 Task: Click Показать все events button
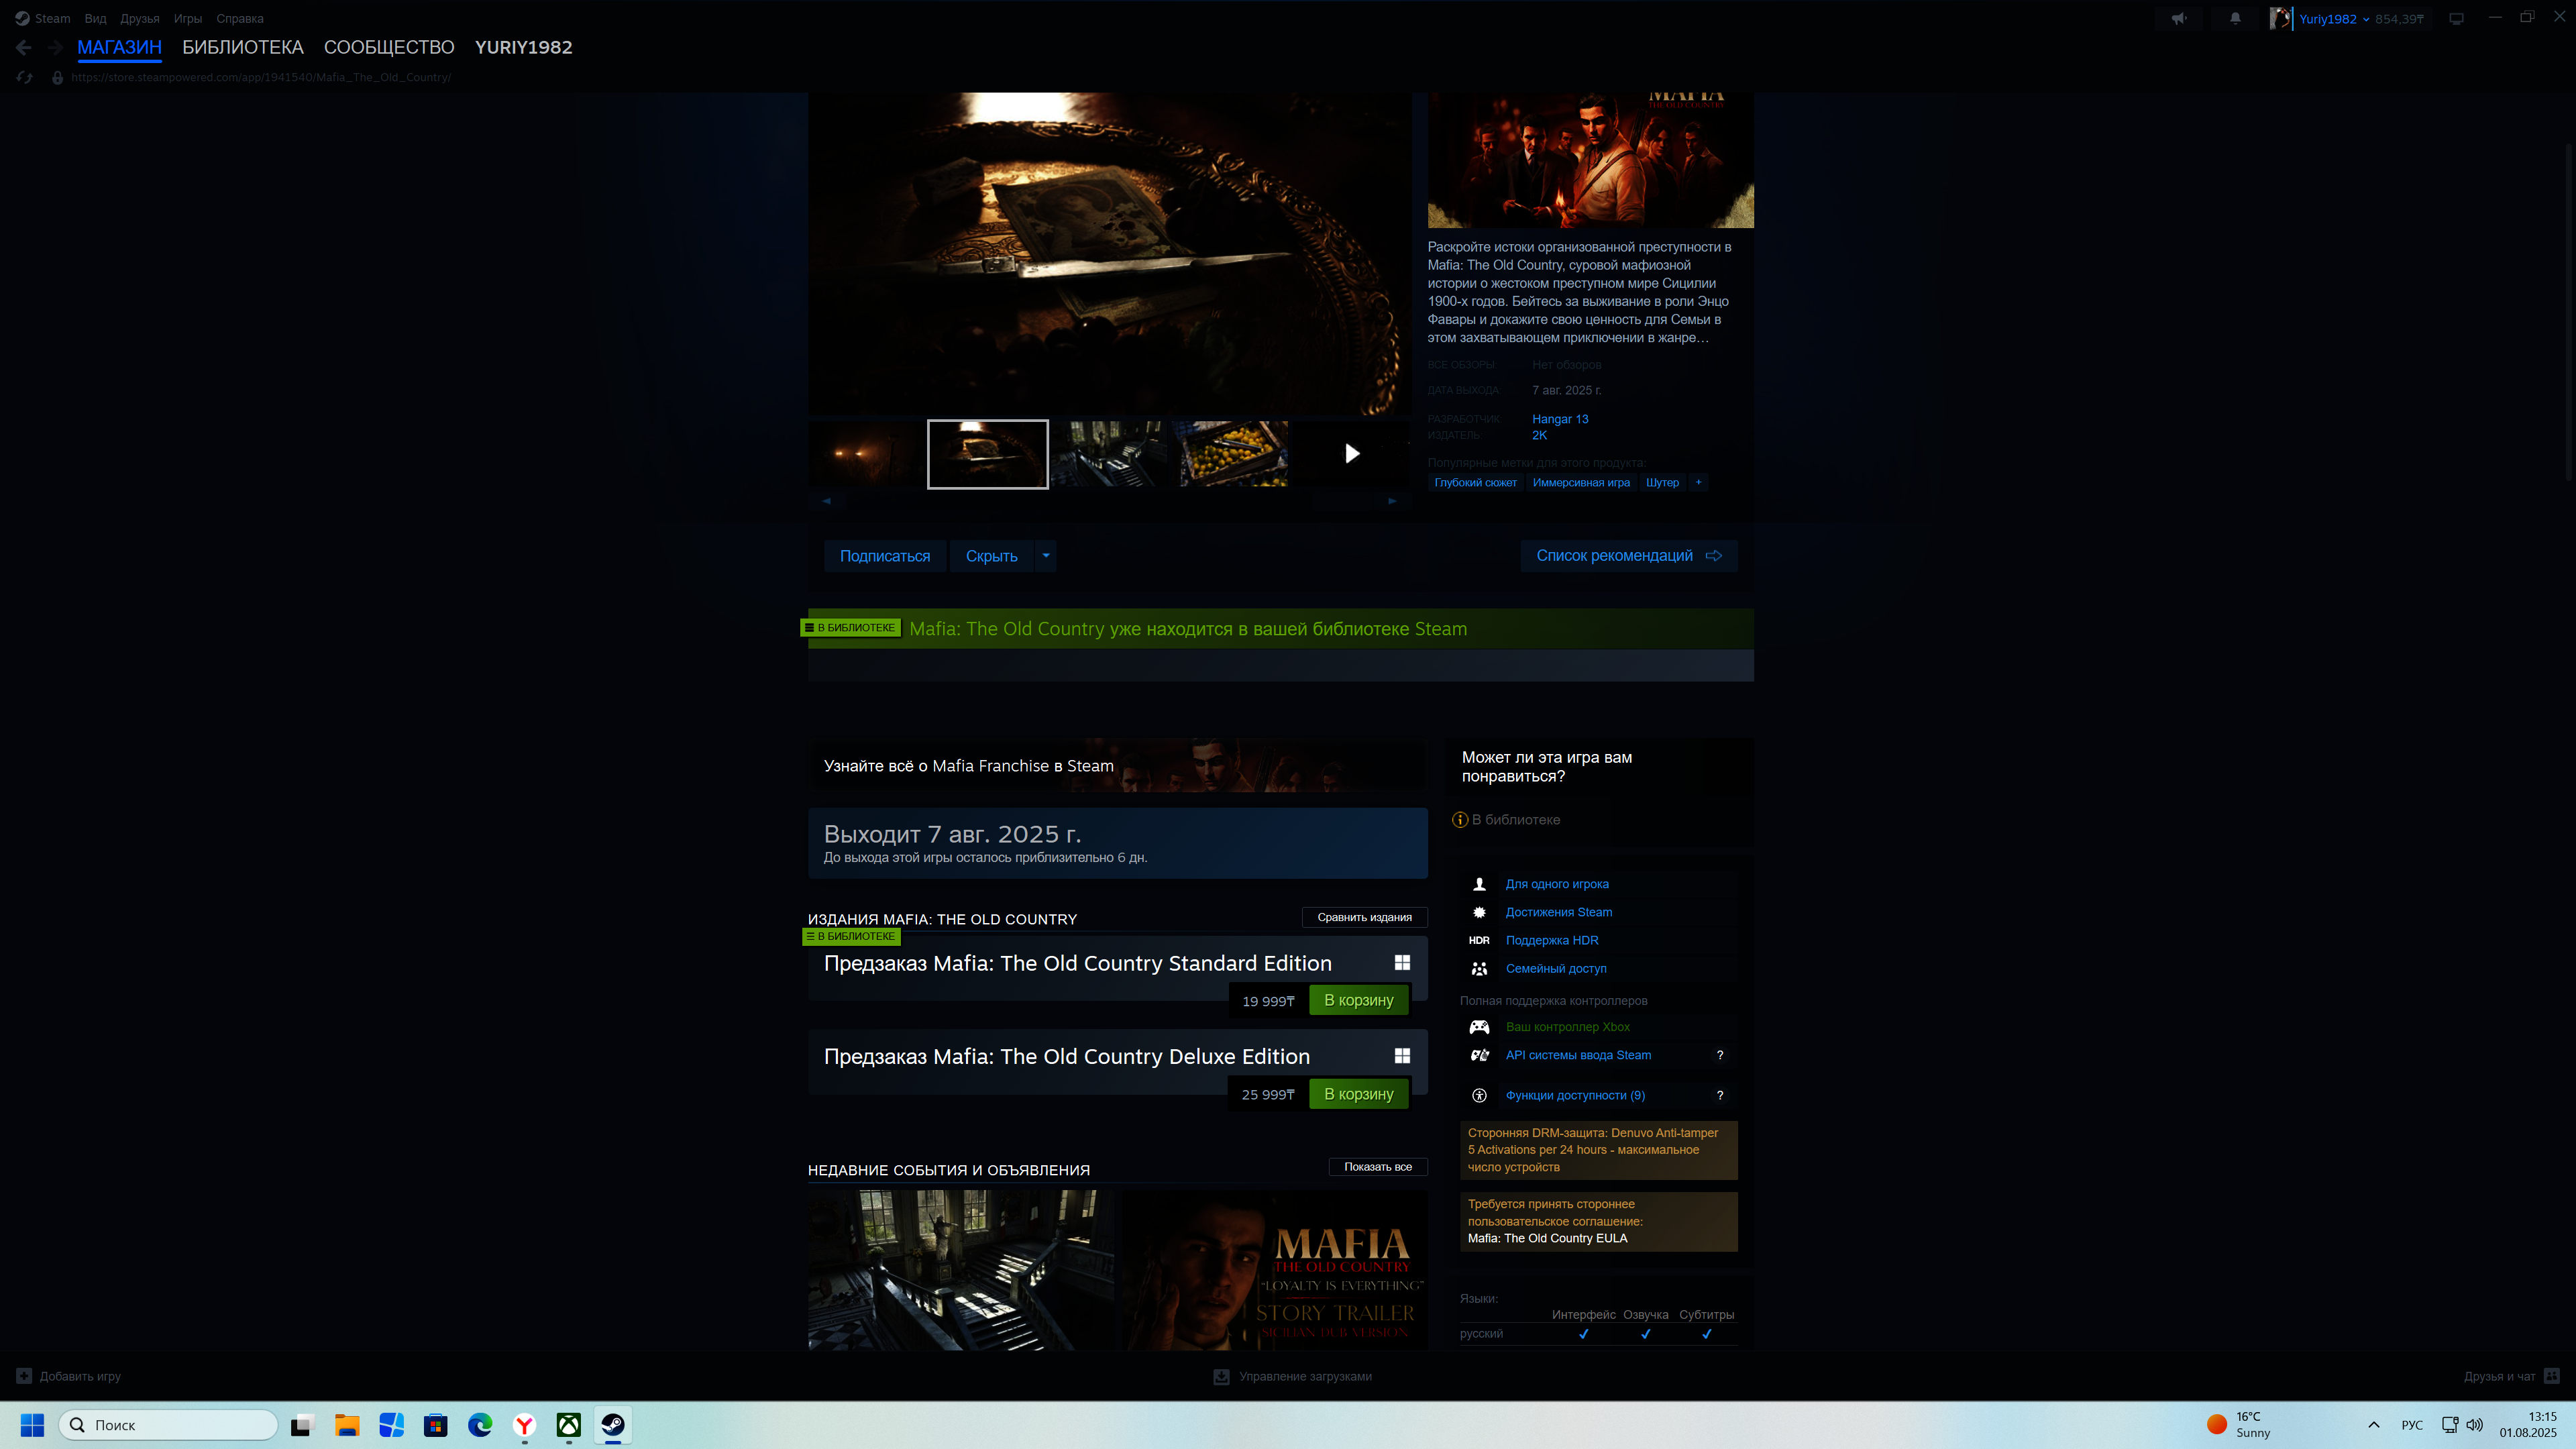click(x=1378, y=1167)
